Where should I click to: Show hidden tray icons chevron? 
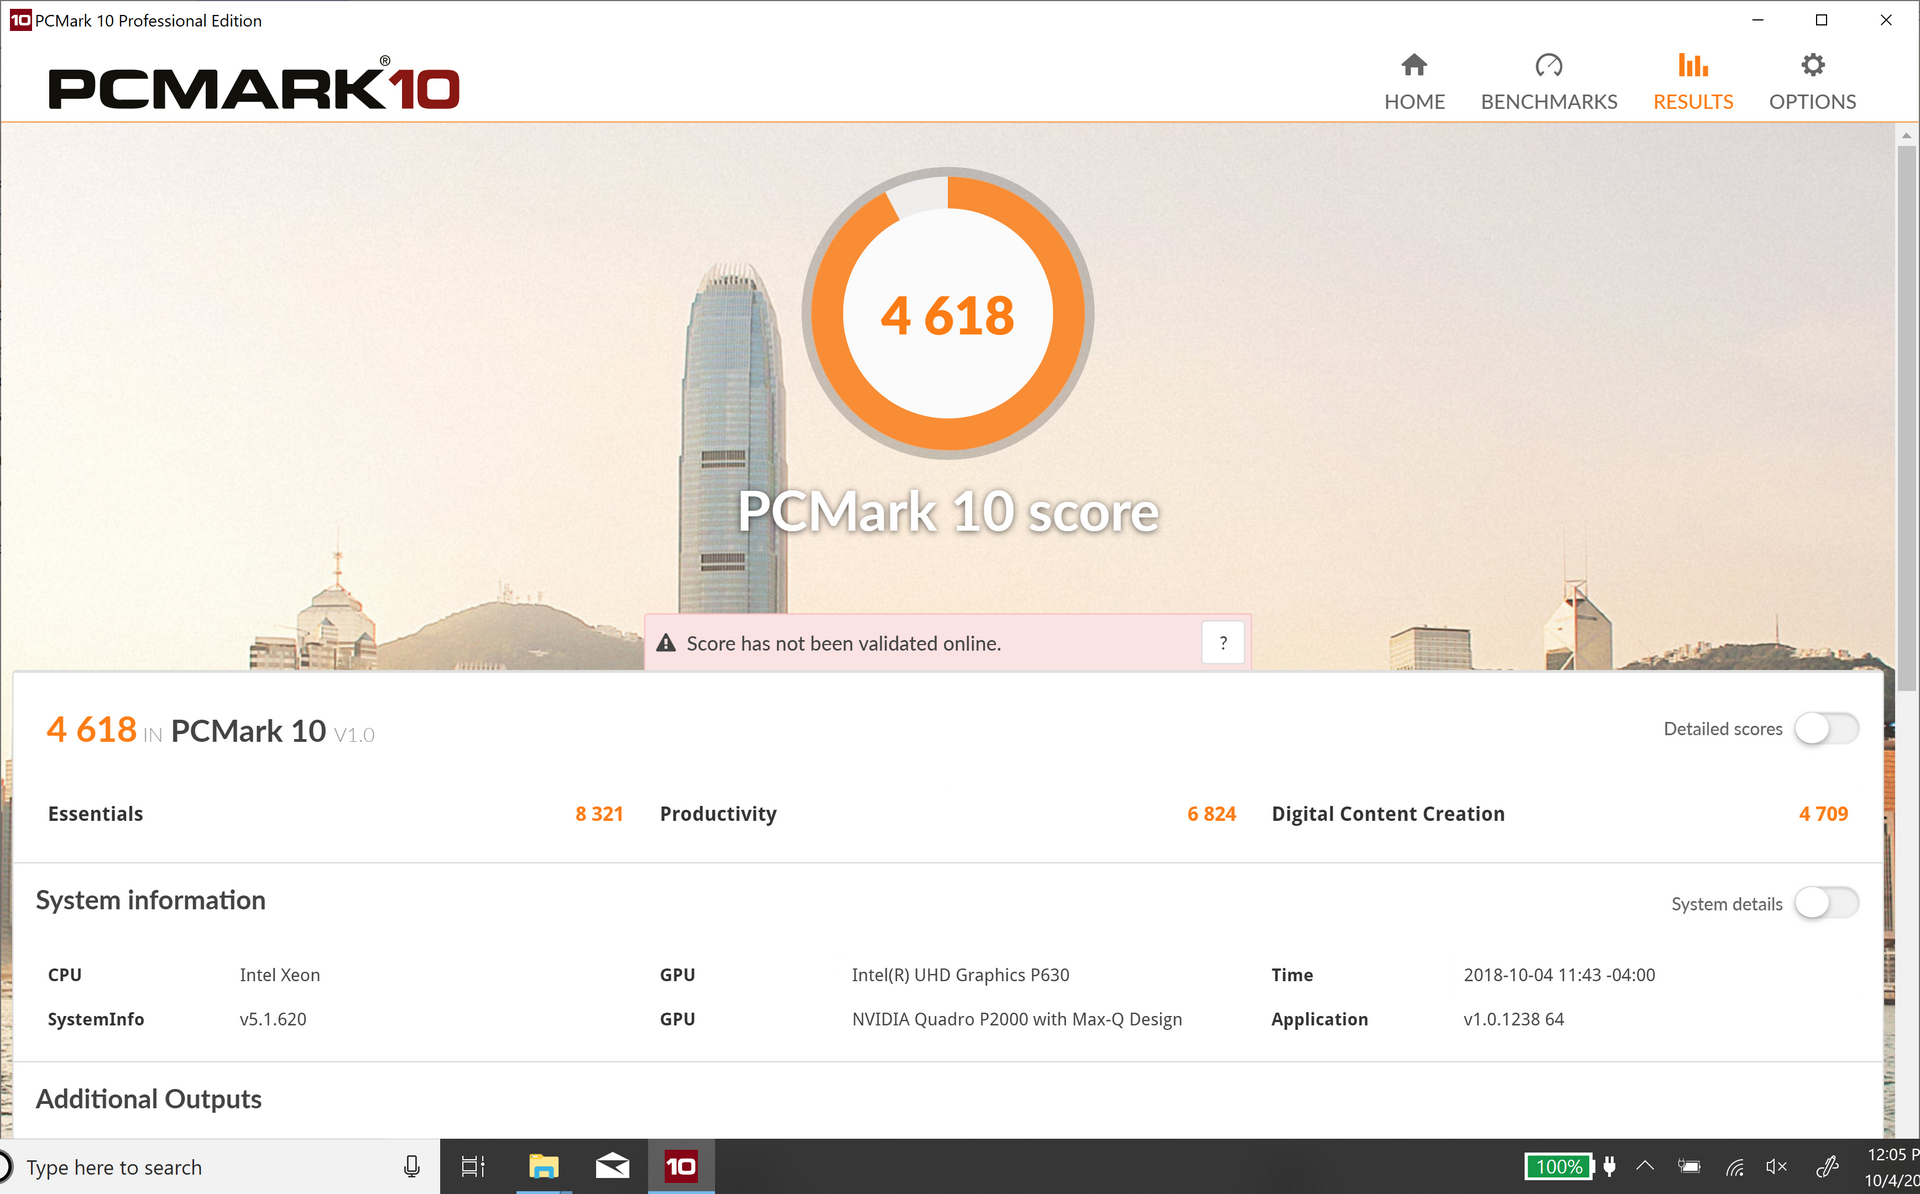click(x=1645, y=1167)
